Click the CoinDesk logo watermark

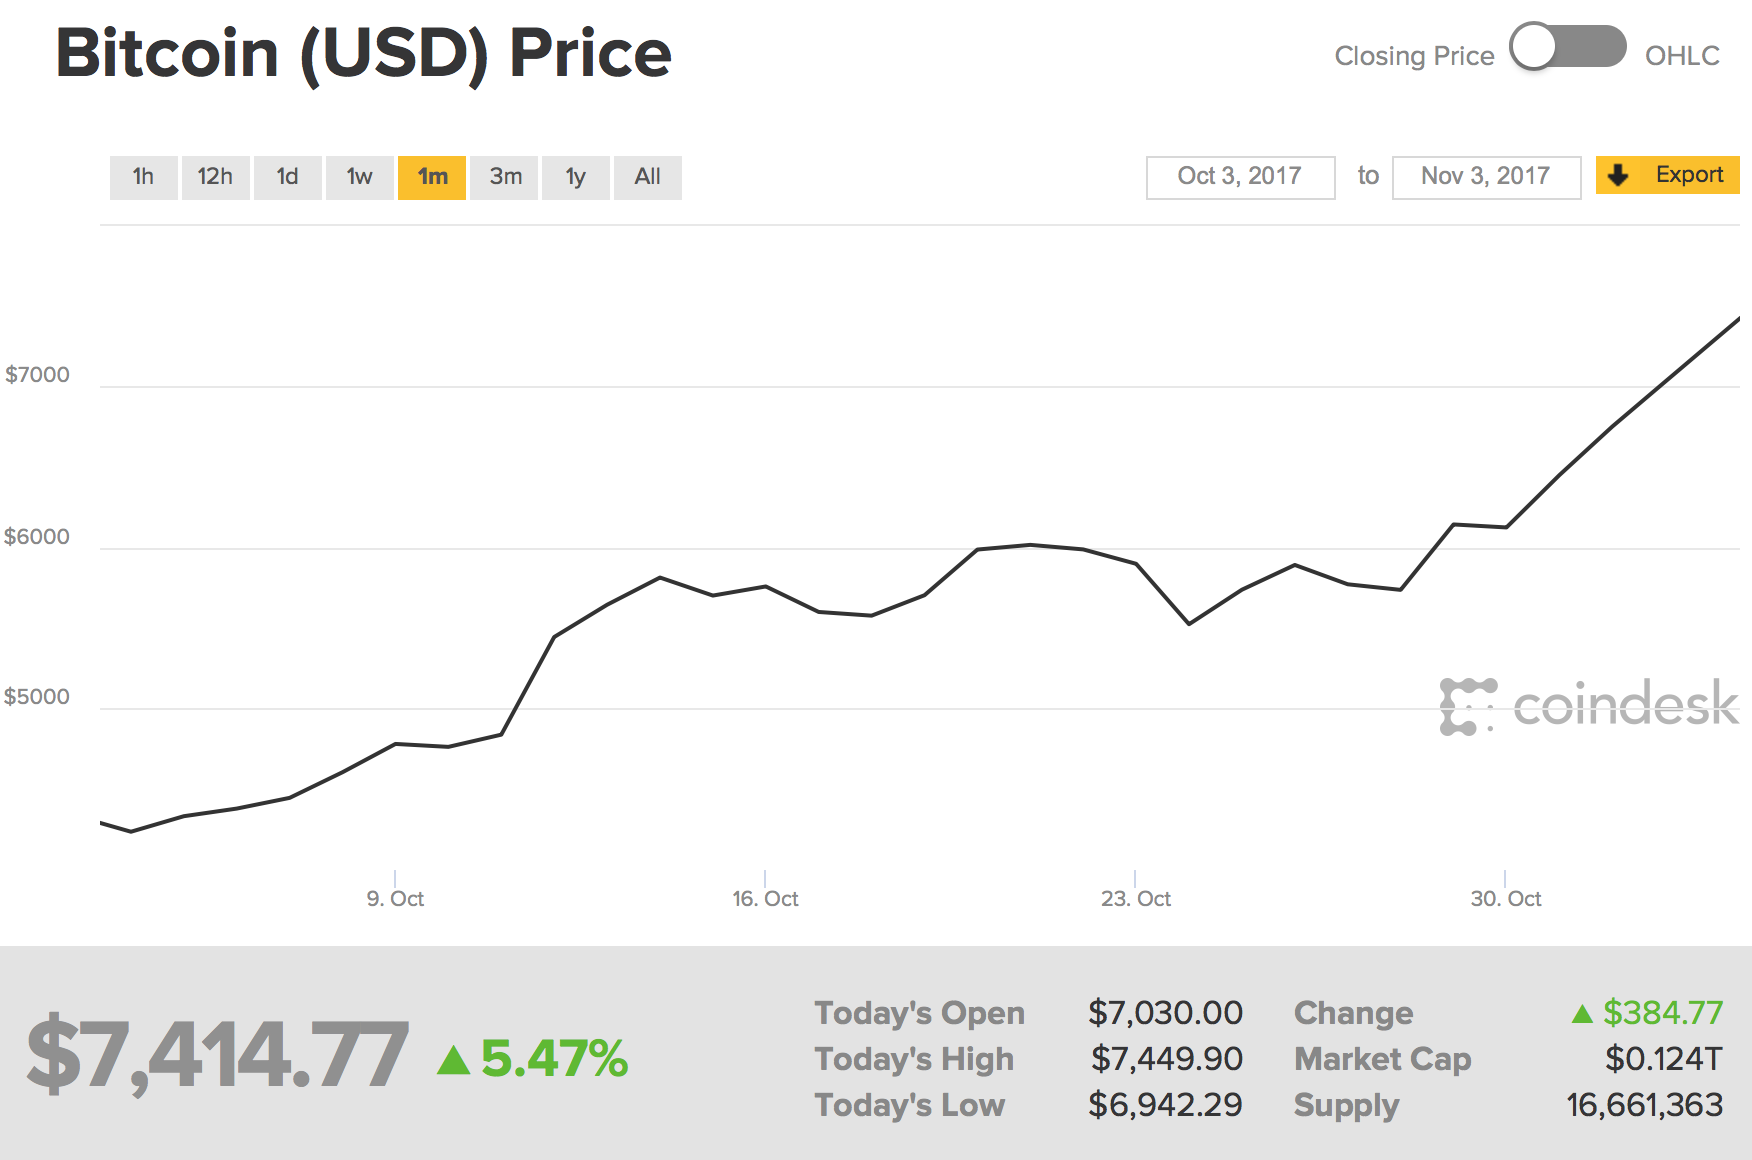(1588, 706)
